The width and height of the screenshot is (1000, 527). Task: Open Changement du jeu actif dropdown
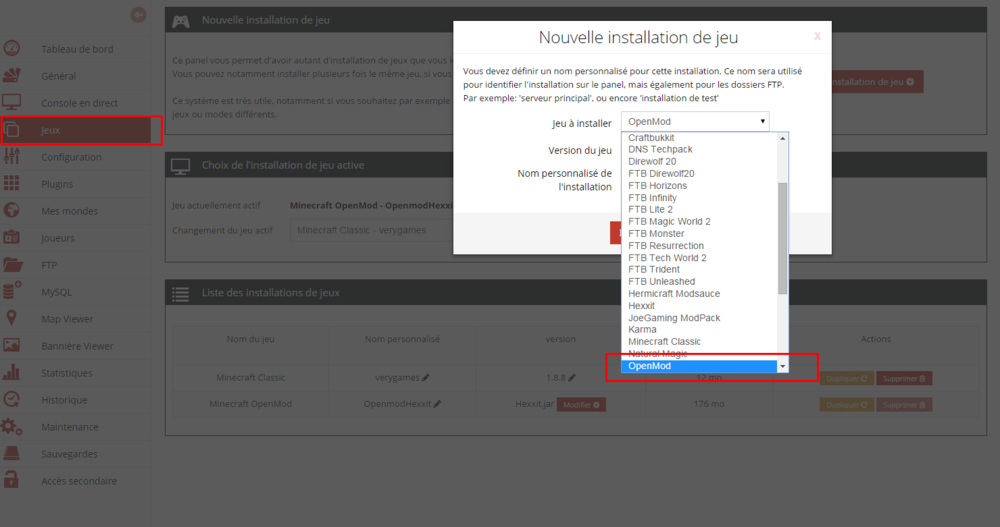pyautogui.click(x=372, y=230)
